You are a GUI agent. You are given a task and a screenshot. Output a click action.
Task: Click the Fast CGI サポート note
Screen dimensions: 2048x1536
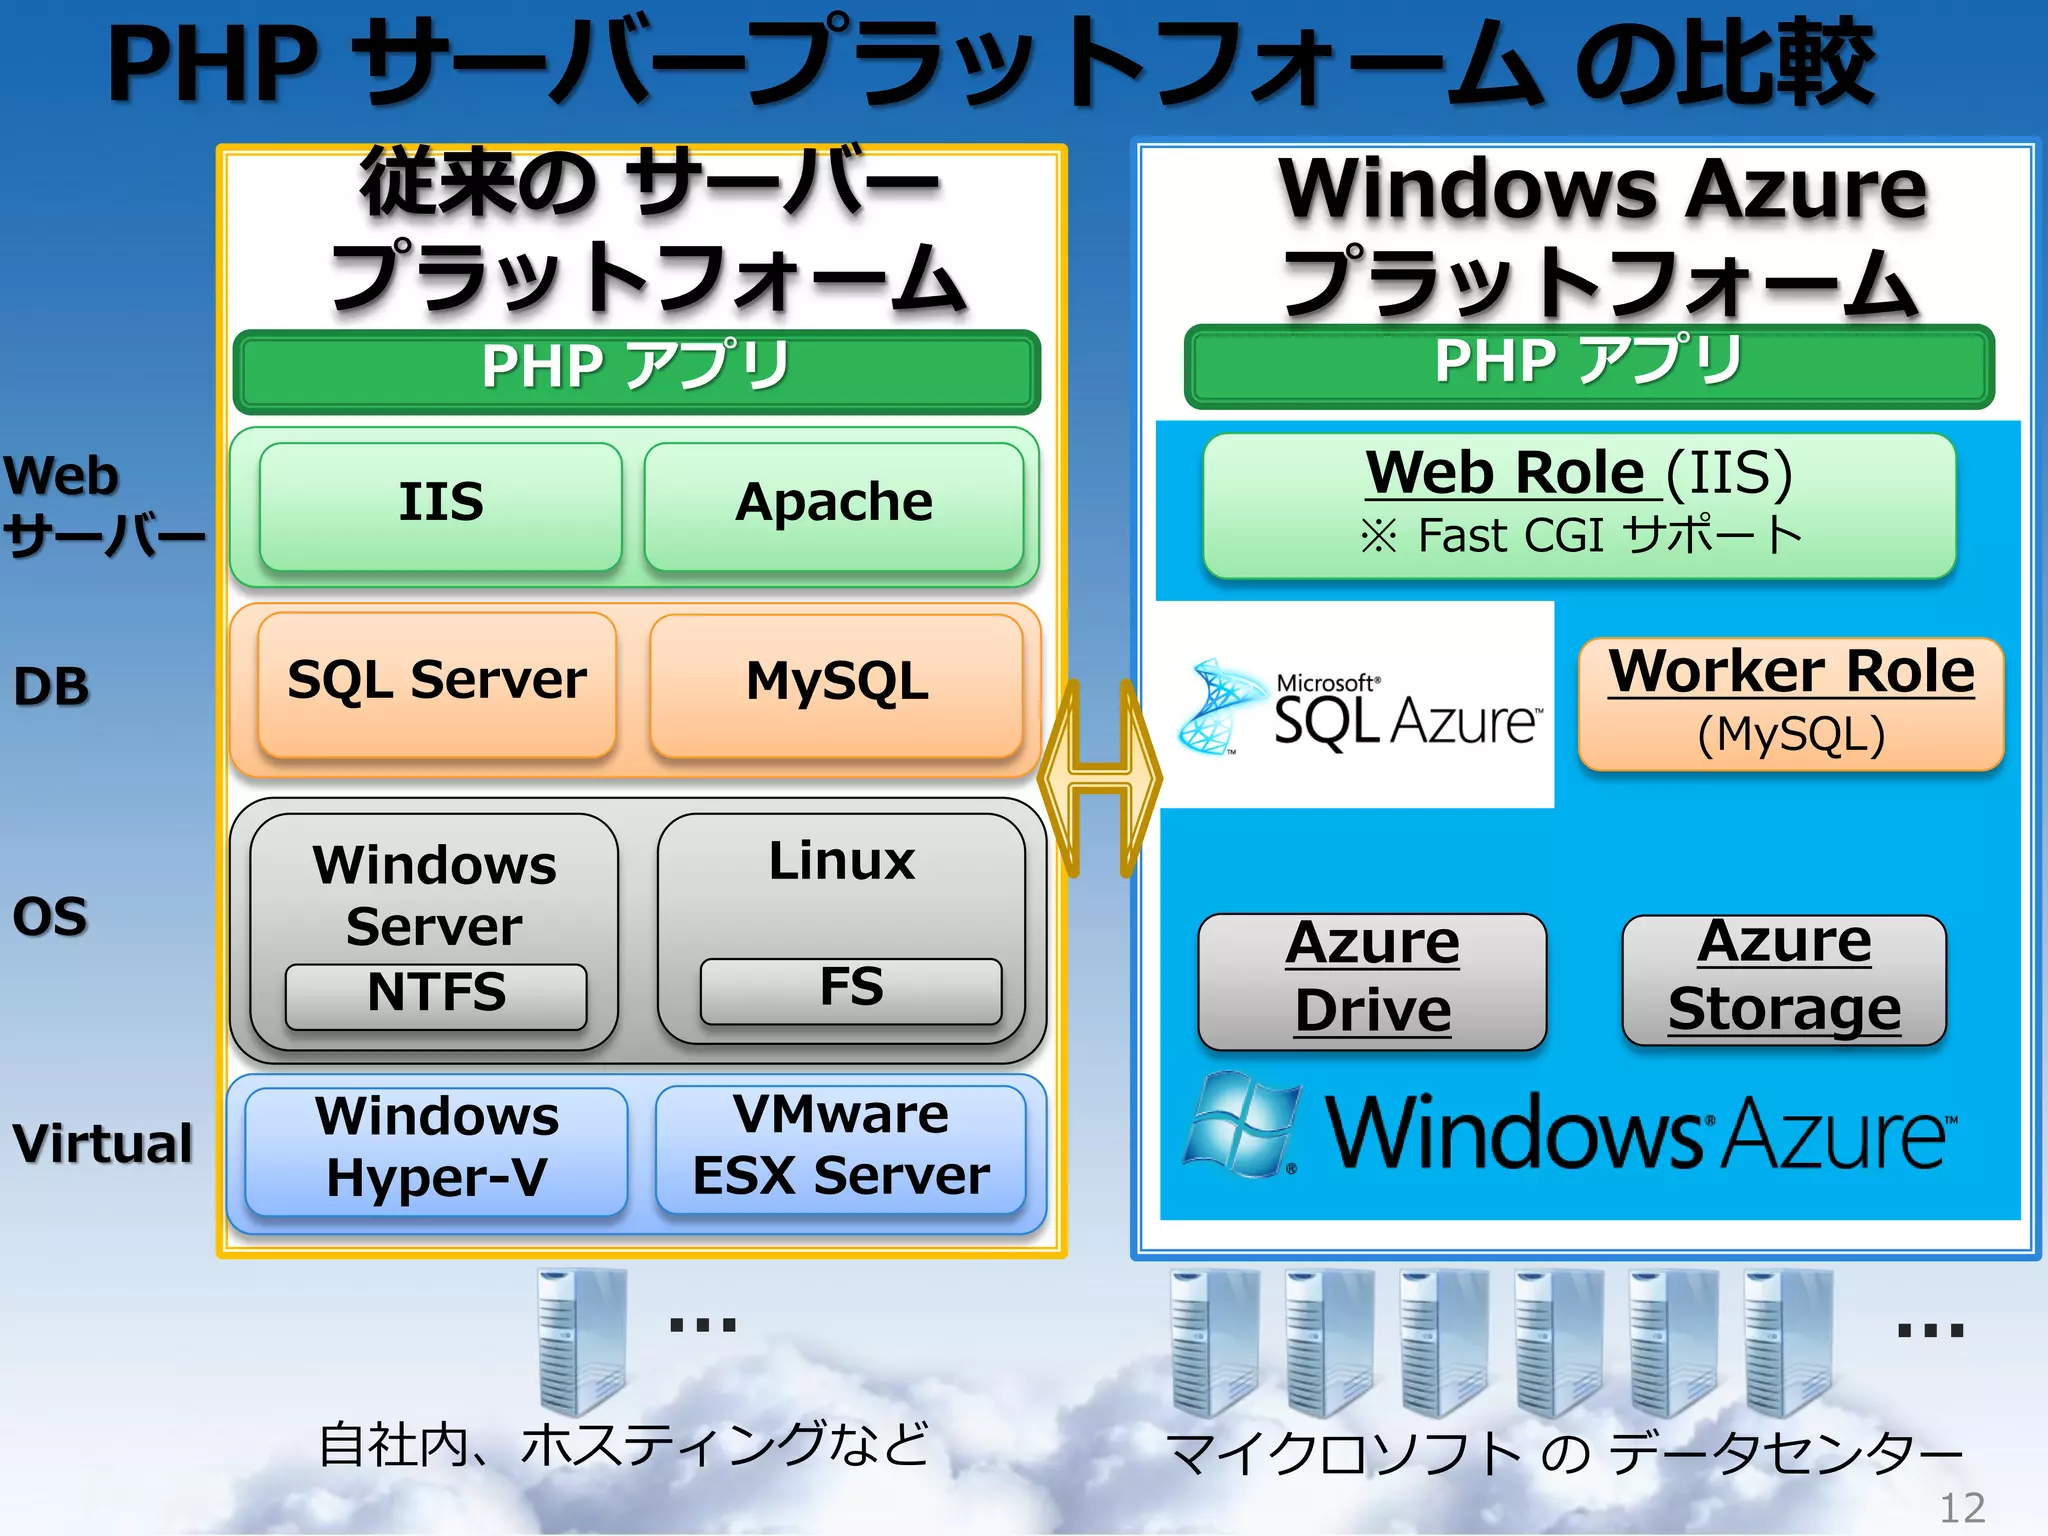(x=1581, y=534)
